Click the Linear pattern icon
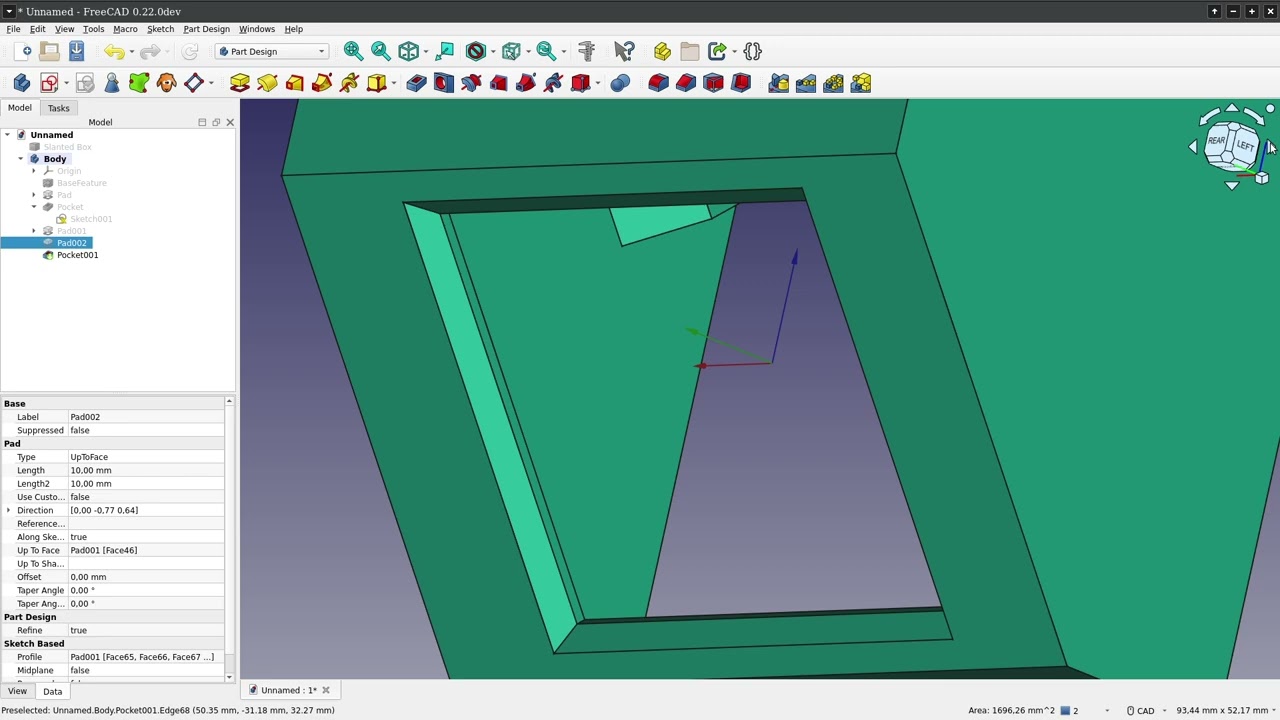The width and height of the screenshot is (1280, 720). (806, 83)
